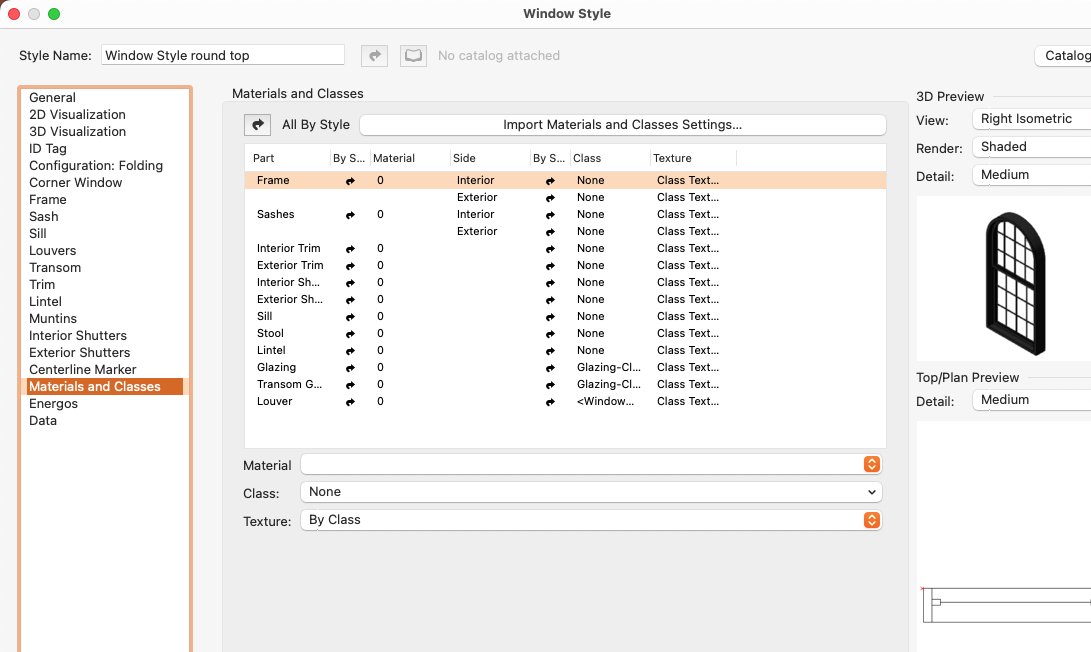Click Lintel row material by-style arrow icon

click(x=350, y=351)
